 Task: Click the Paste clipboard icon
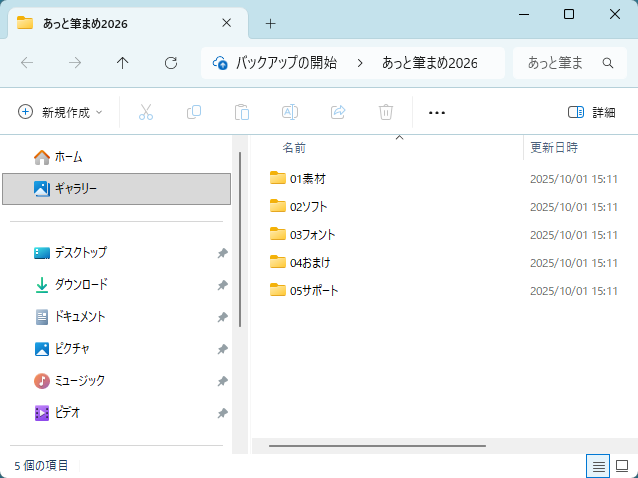(242, 113)
